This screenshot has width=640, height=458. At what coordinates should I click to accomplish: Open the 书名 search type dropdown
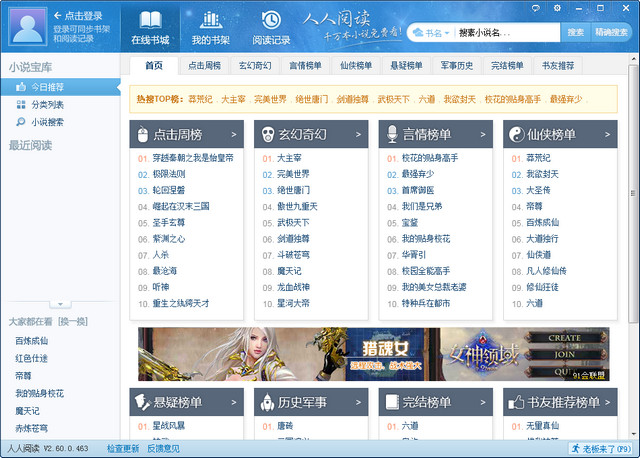[x=431, y=33]
